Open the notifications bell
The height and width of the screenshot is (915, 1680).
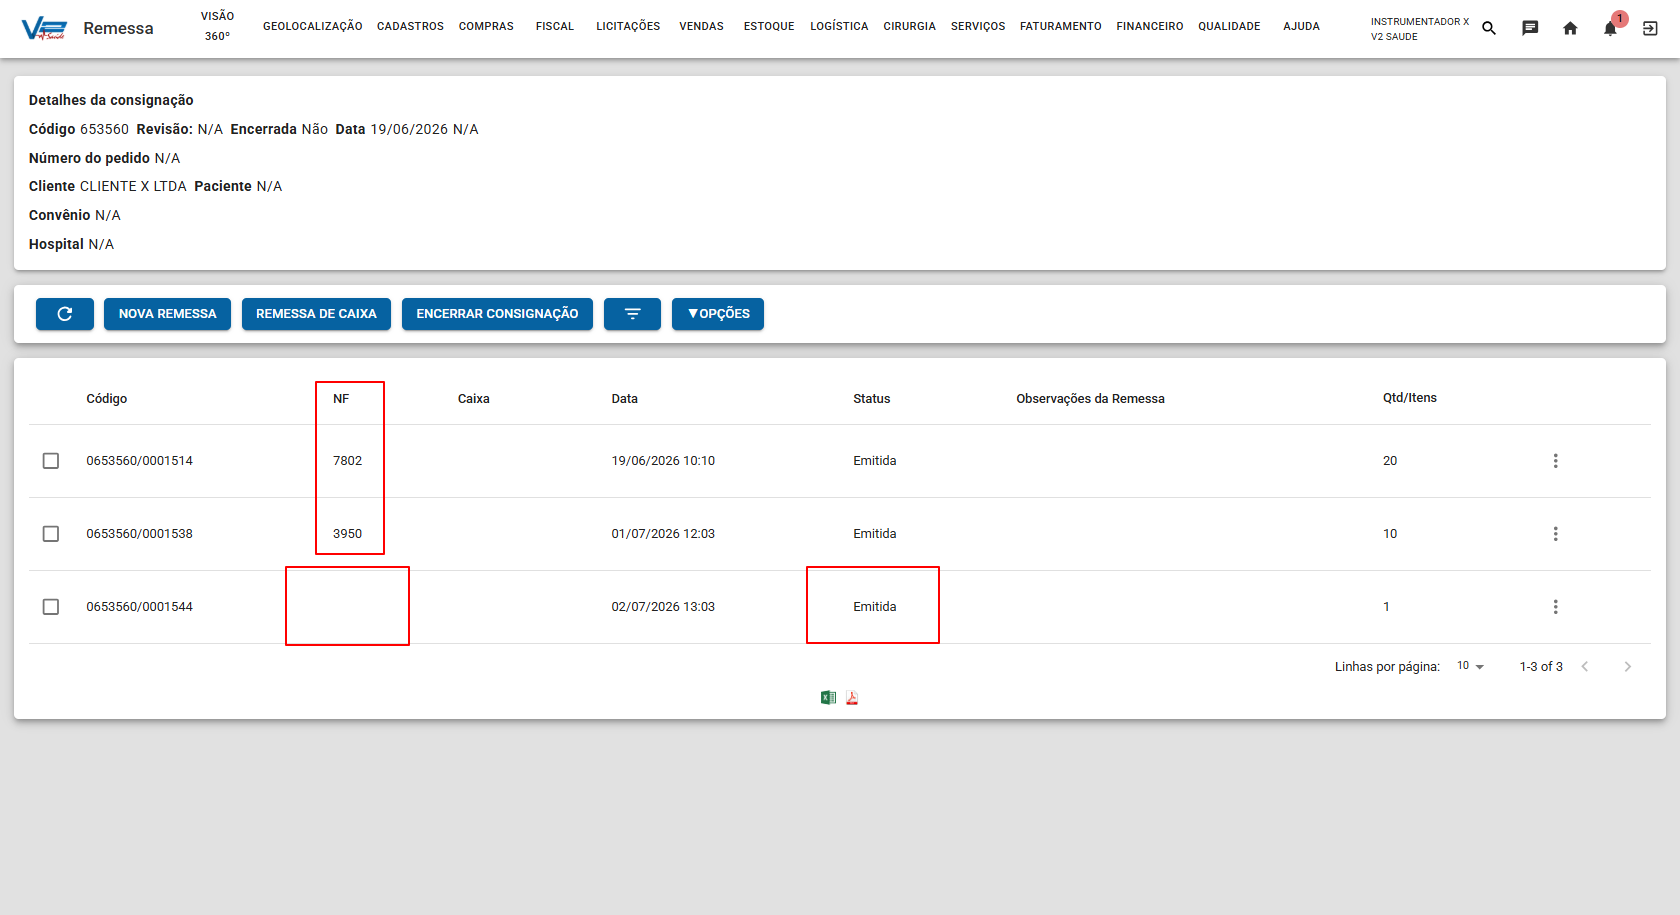[x=1610, y=28]
